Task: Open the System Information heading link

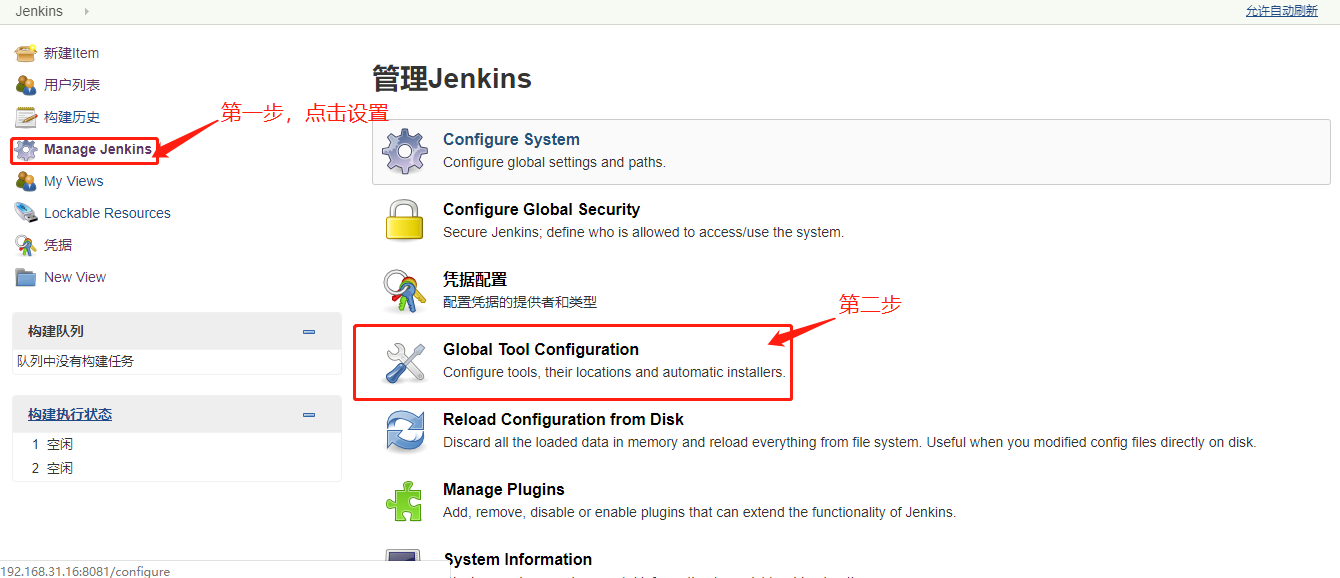Action: [x=518, y=559]
